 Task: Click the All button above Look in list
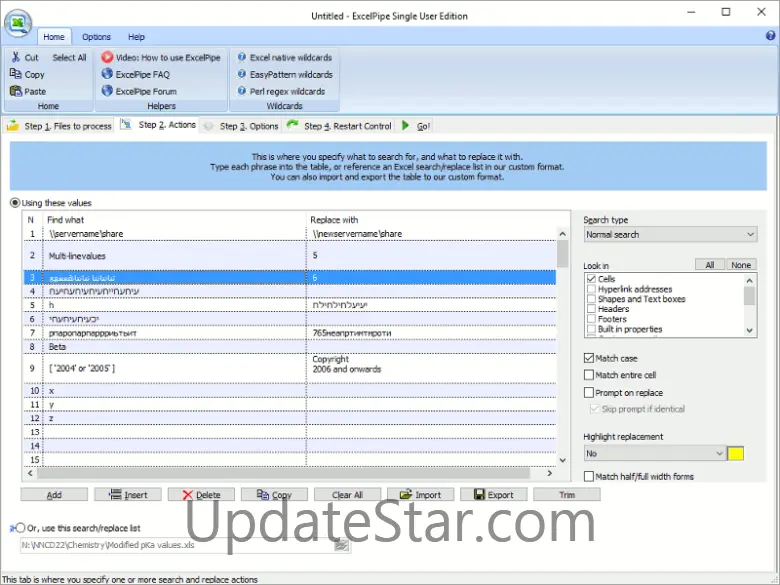point(710,265)
